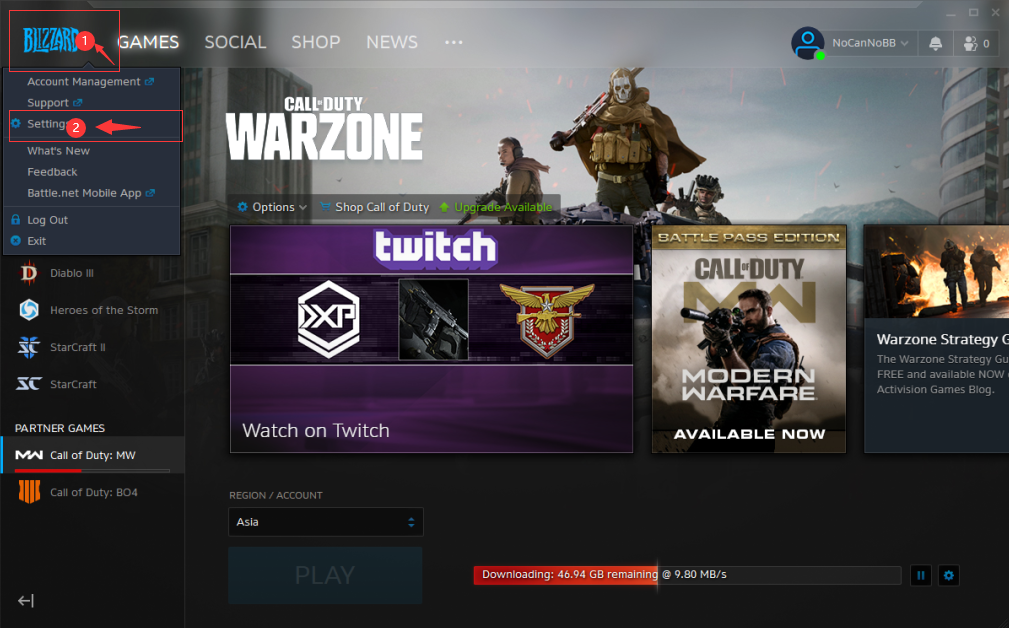Choose Settings from the Blizzard menu

(47, 124)
